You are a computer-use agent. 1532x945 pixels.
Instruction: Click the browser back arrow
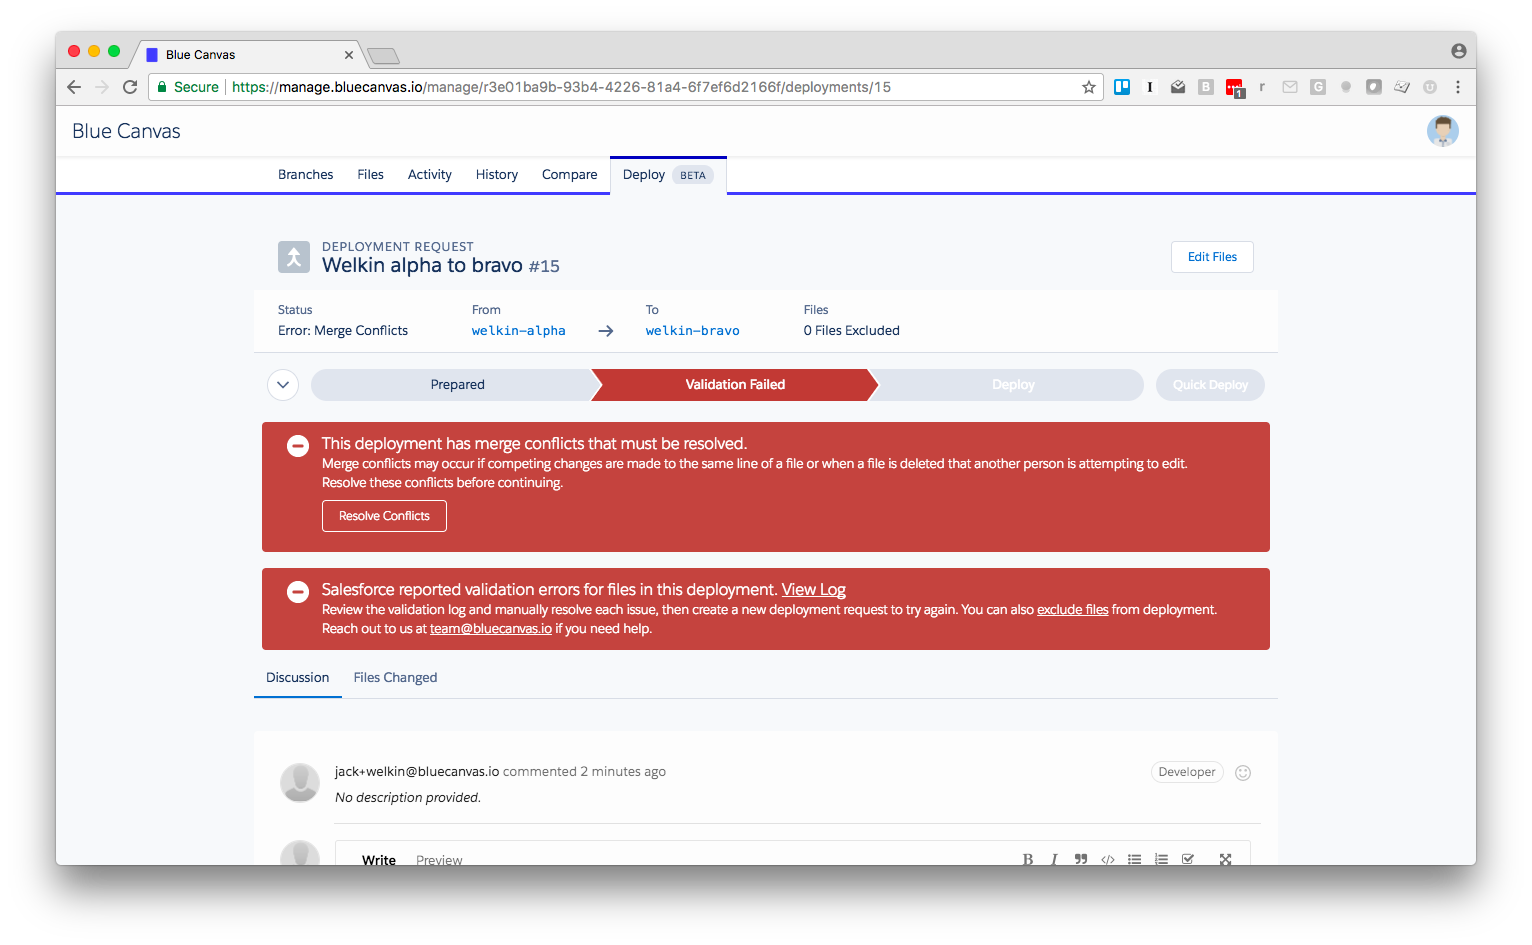coord(74,87)
